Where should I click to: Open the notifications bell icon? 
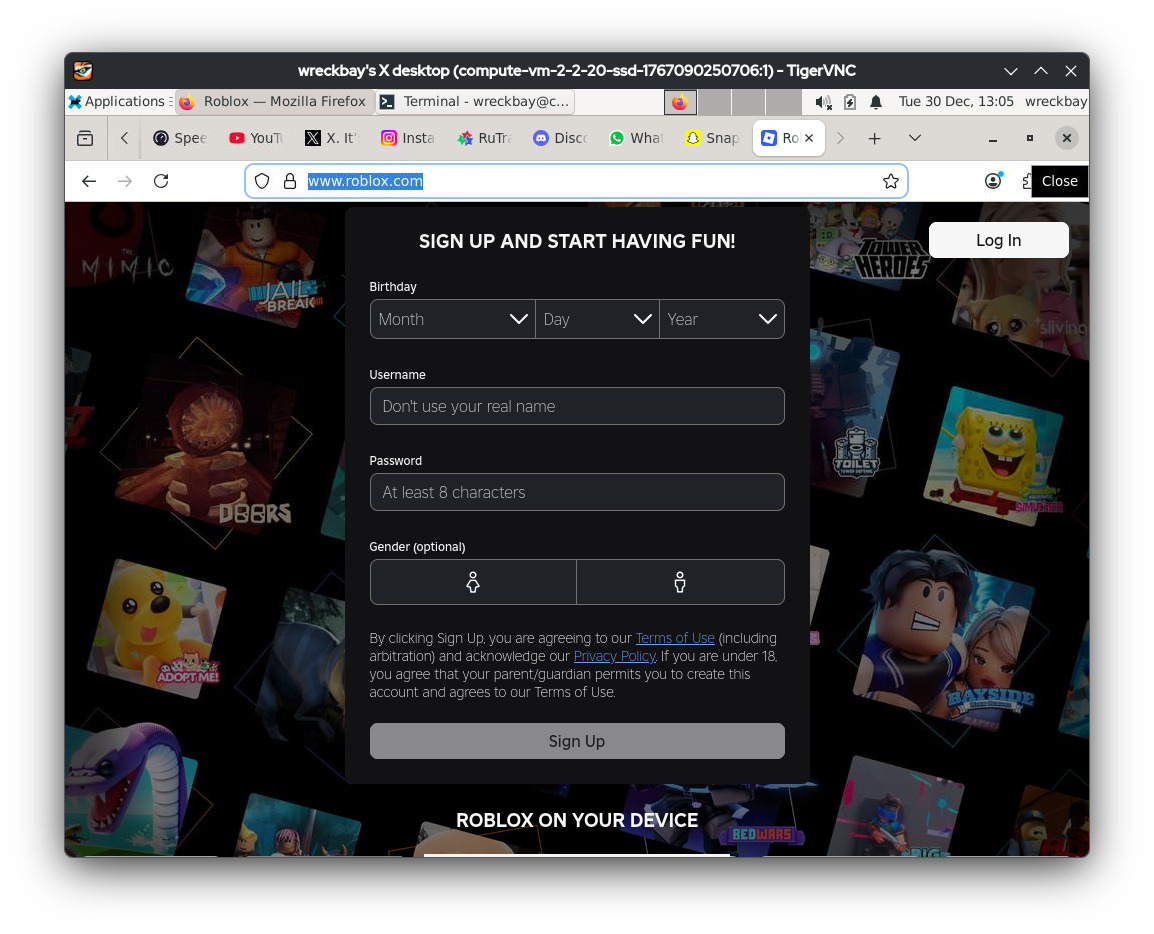(876, 102)
